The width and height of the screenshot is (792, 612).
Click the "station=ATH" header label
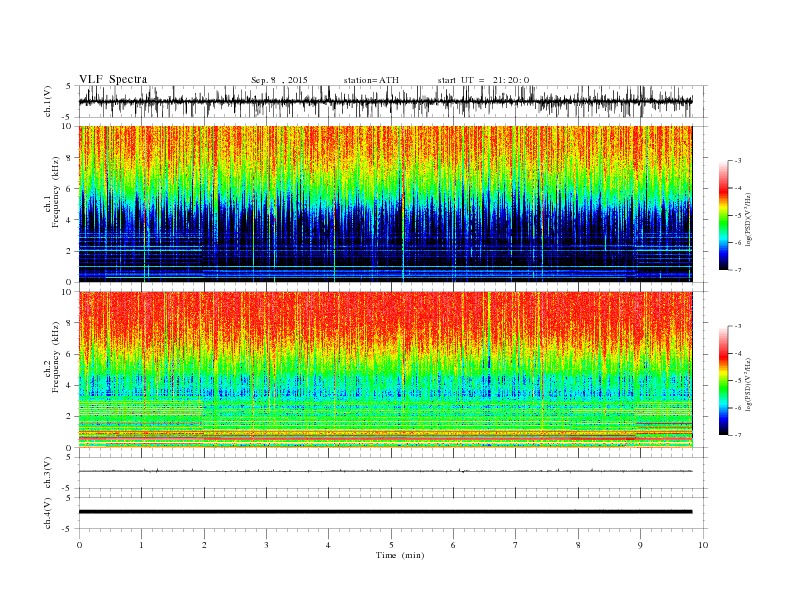tap(371, 80)
